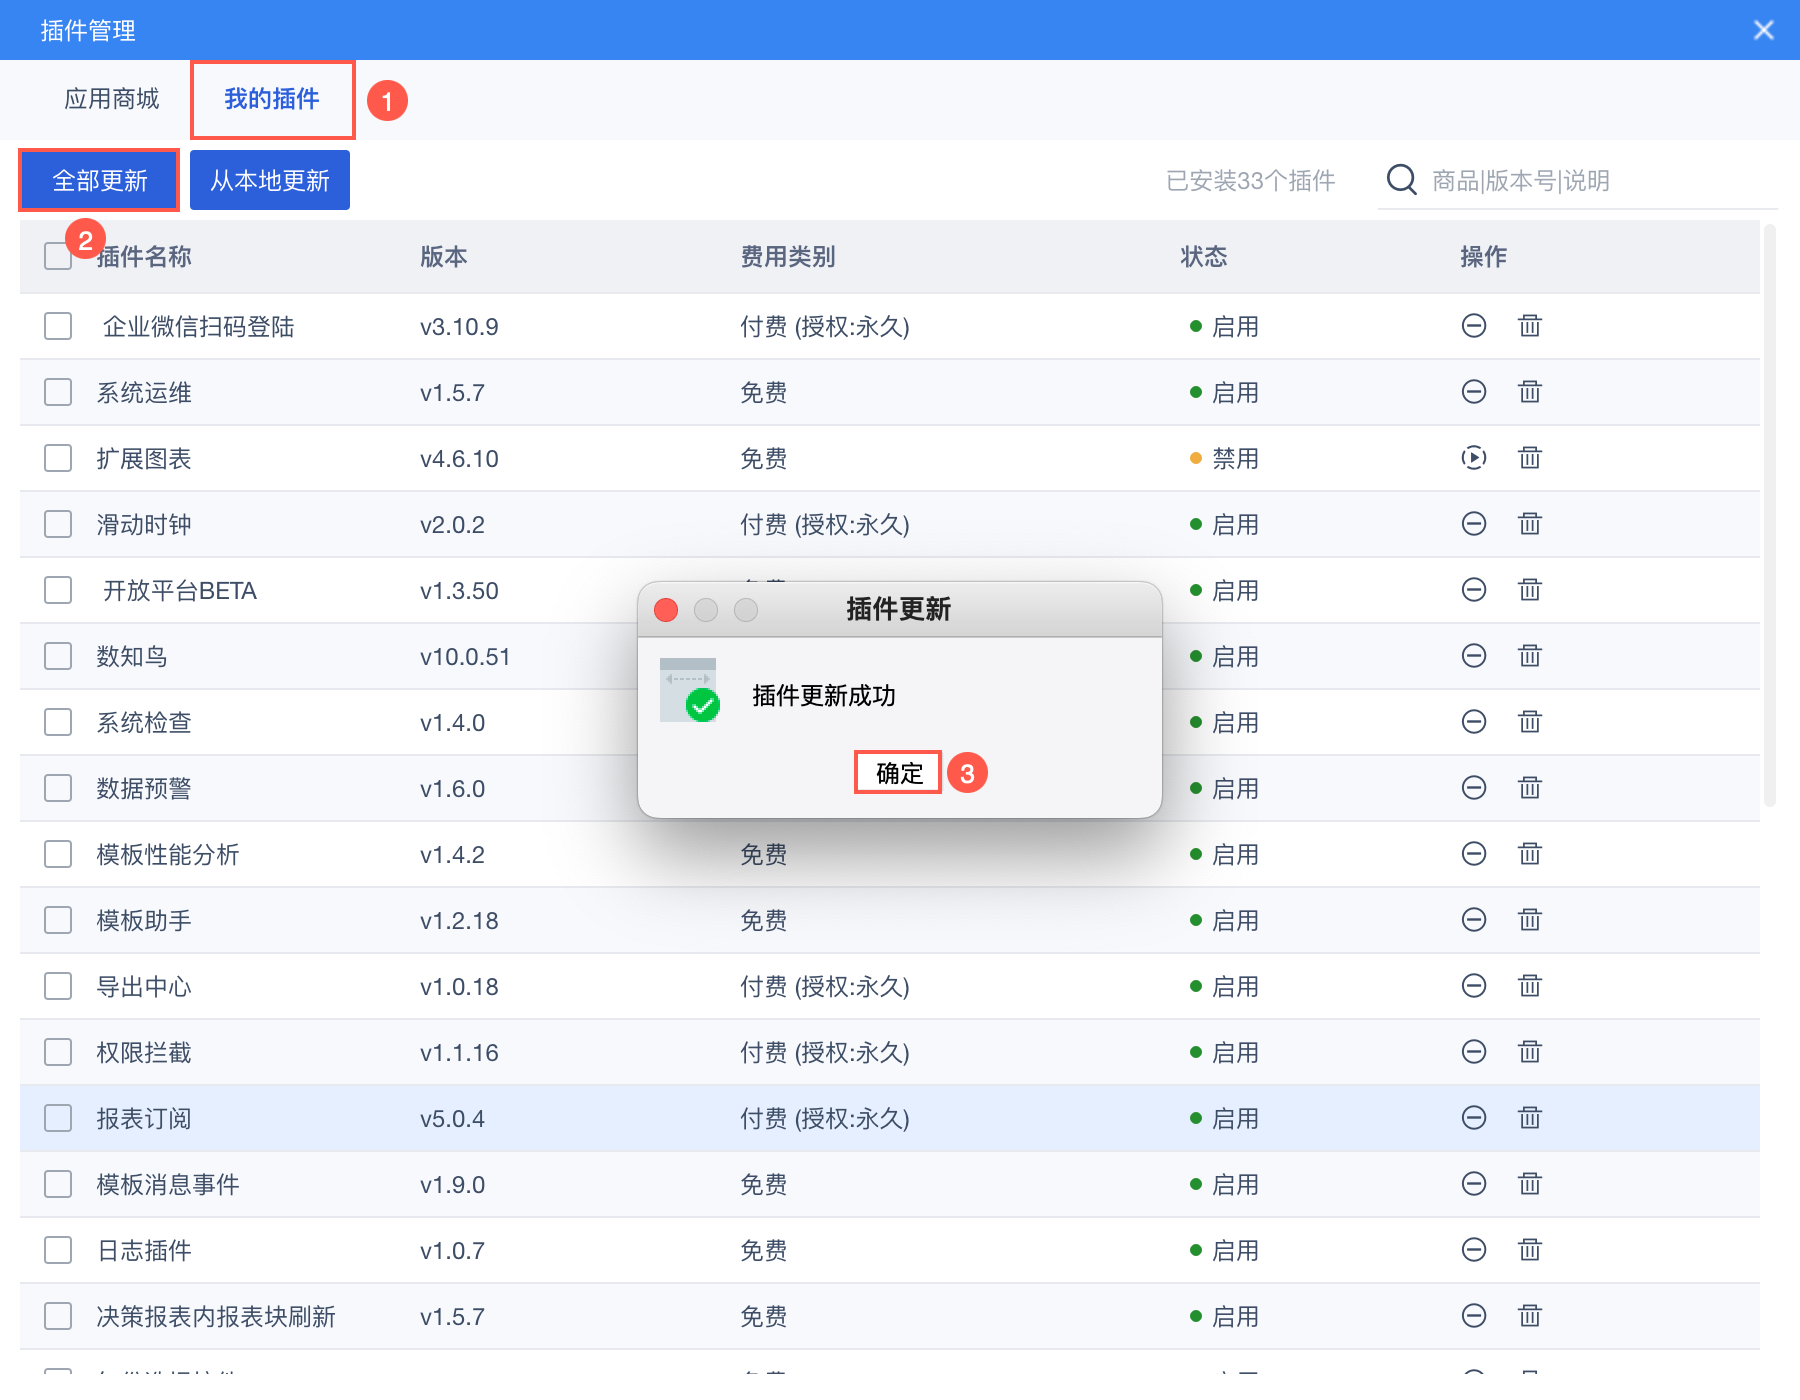
Task: Delete the 模板助手 plugin
Action: [x=1530, y=920]
